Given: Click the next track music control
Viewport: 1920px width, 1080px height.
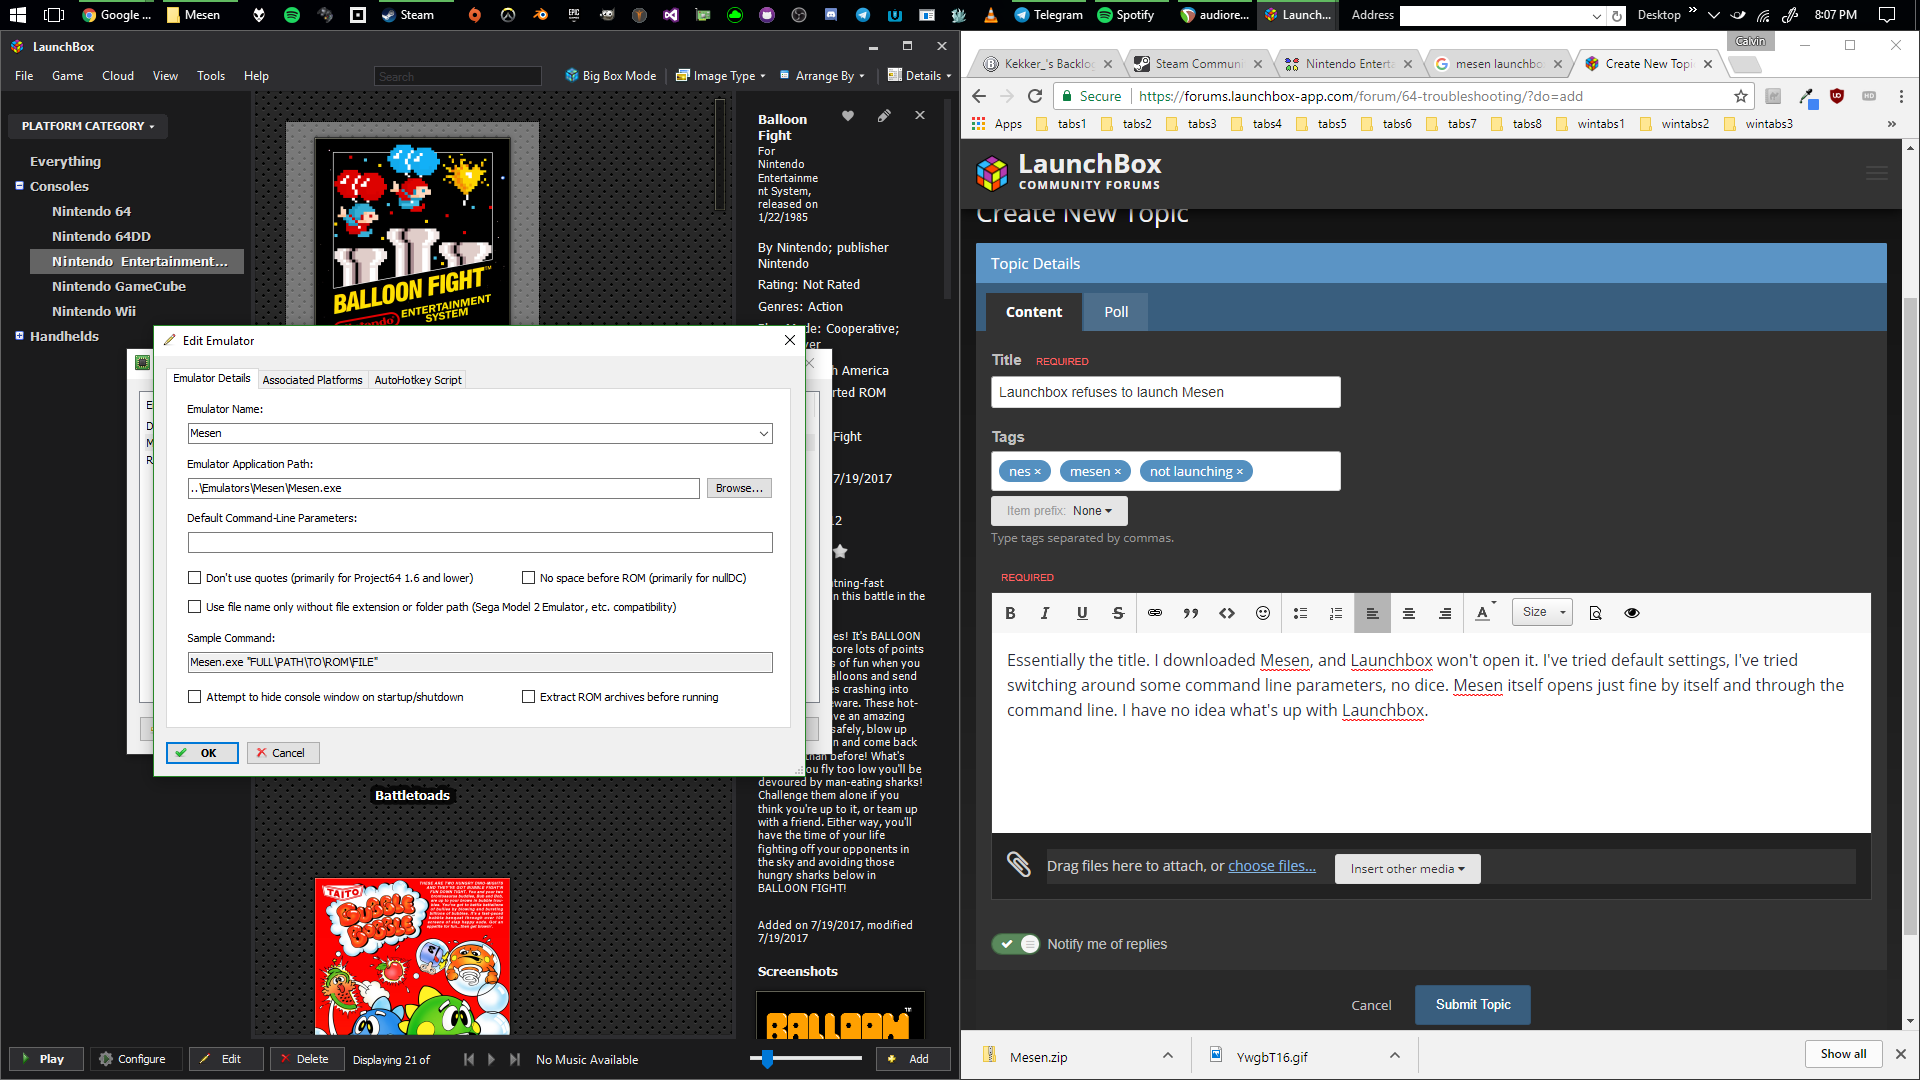Looking at the screenshot, I should [x=514, y=1059].
